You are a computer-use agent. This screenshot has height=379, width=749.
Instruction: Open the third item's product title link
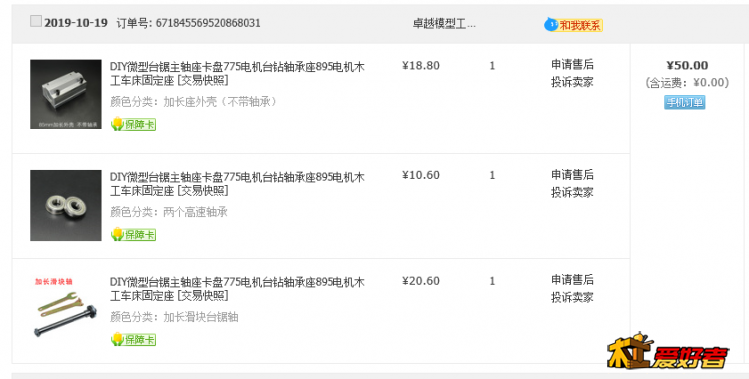(x=237, y=289)
